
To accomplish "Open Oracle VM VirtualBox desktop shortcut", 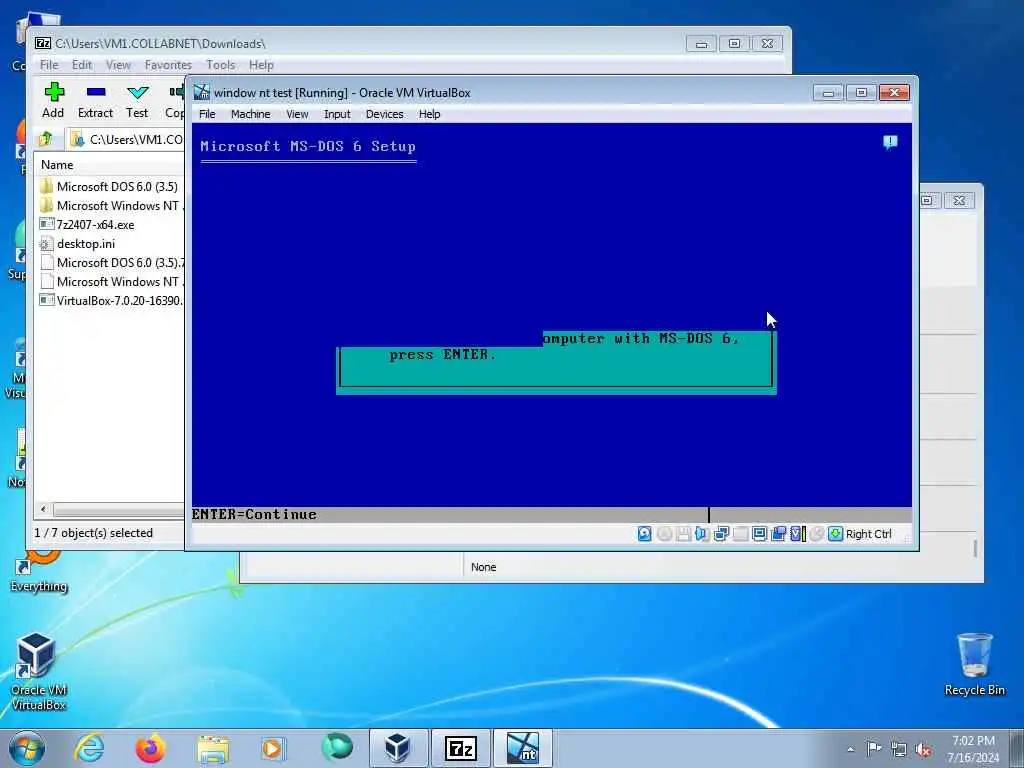I will point(38,671).
